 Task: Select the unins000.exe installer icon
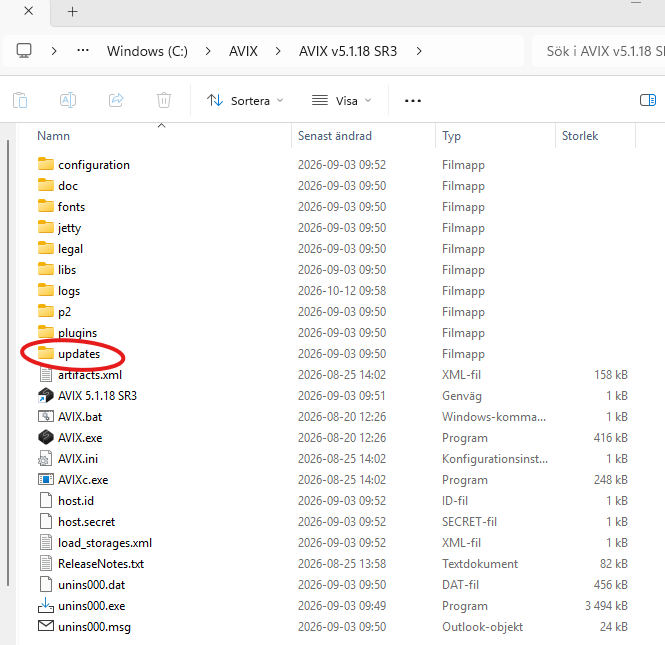point(46,606)
